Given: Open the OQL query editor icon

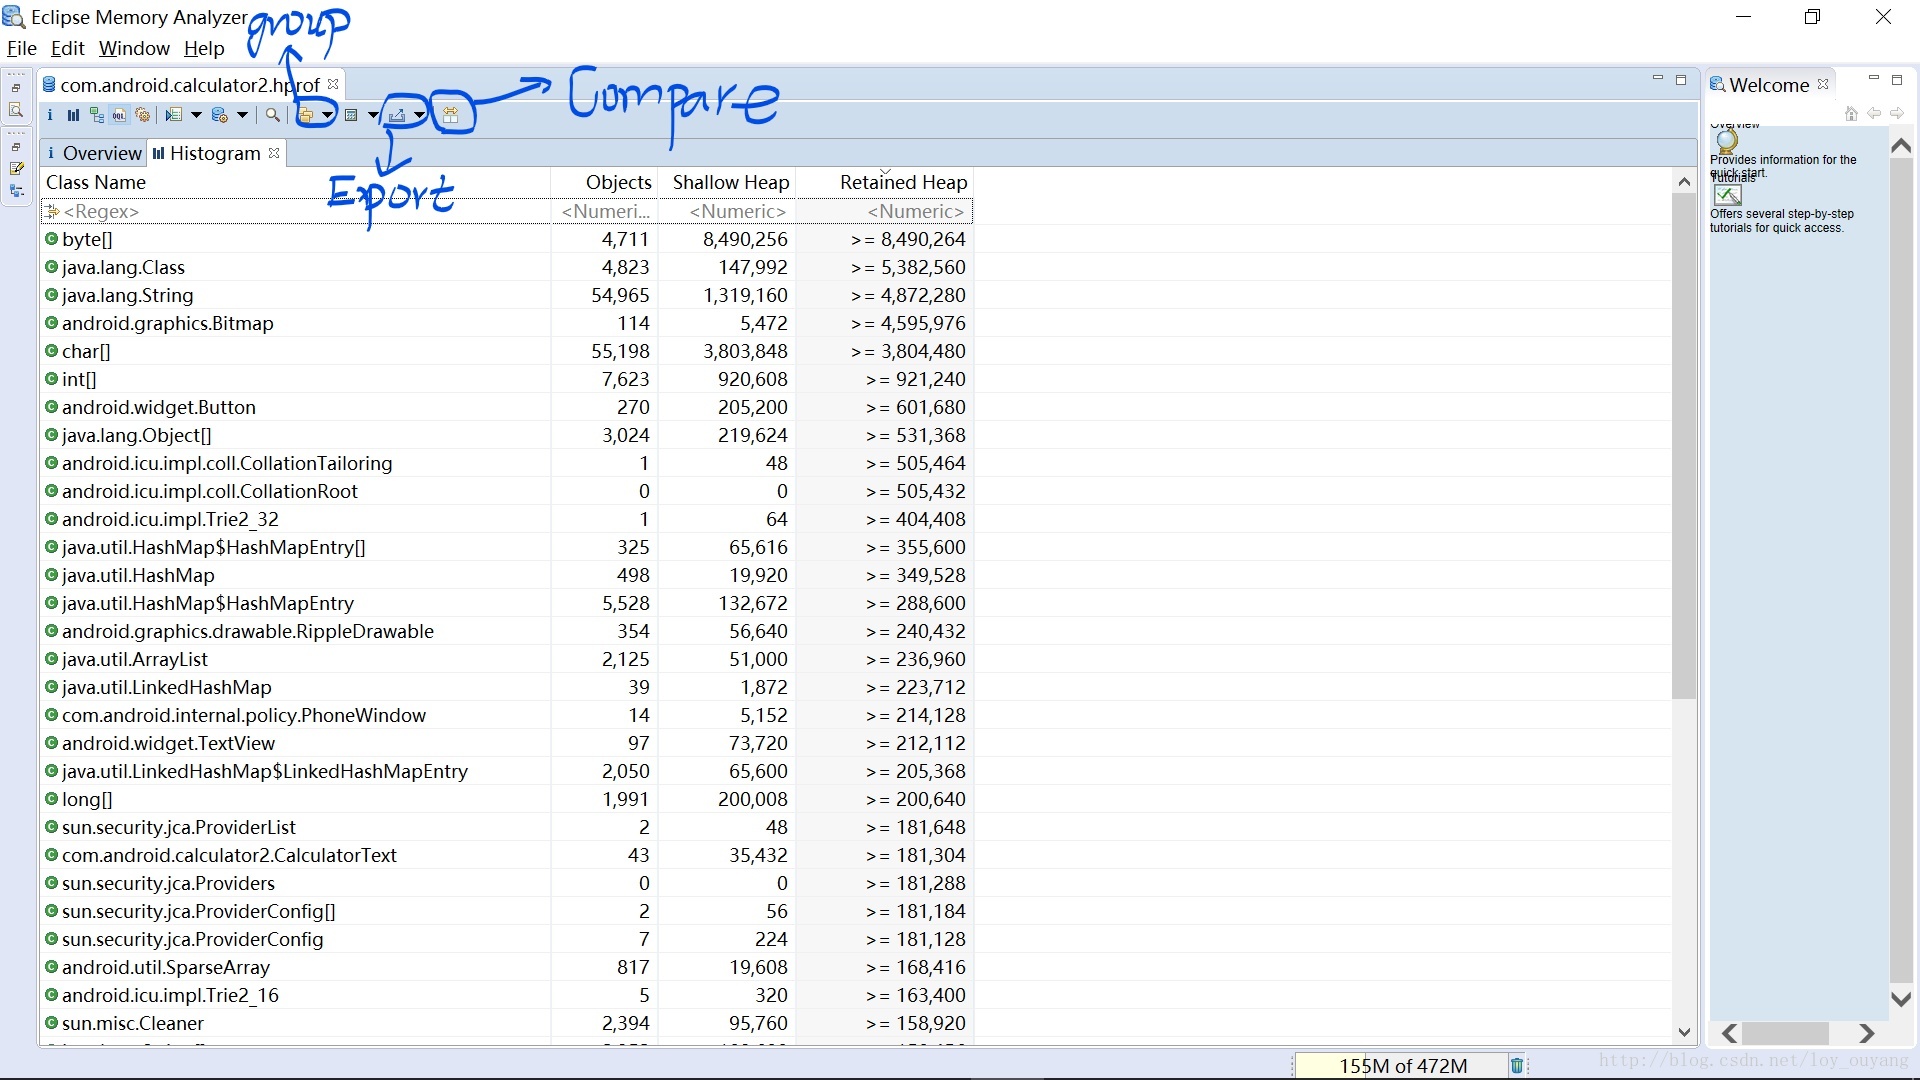Looking at the screenshot, I should [119, 115].
